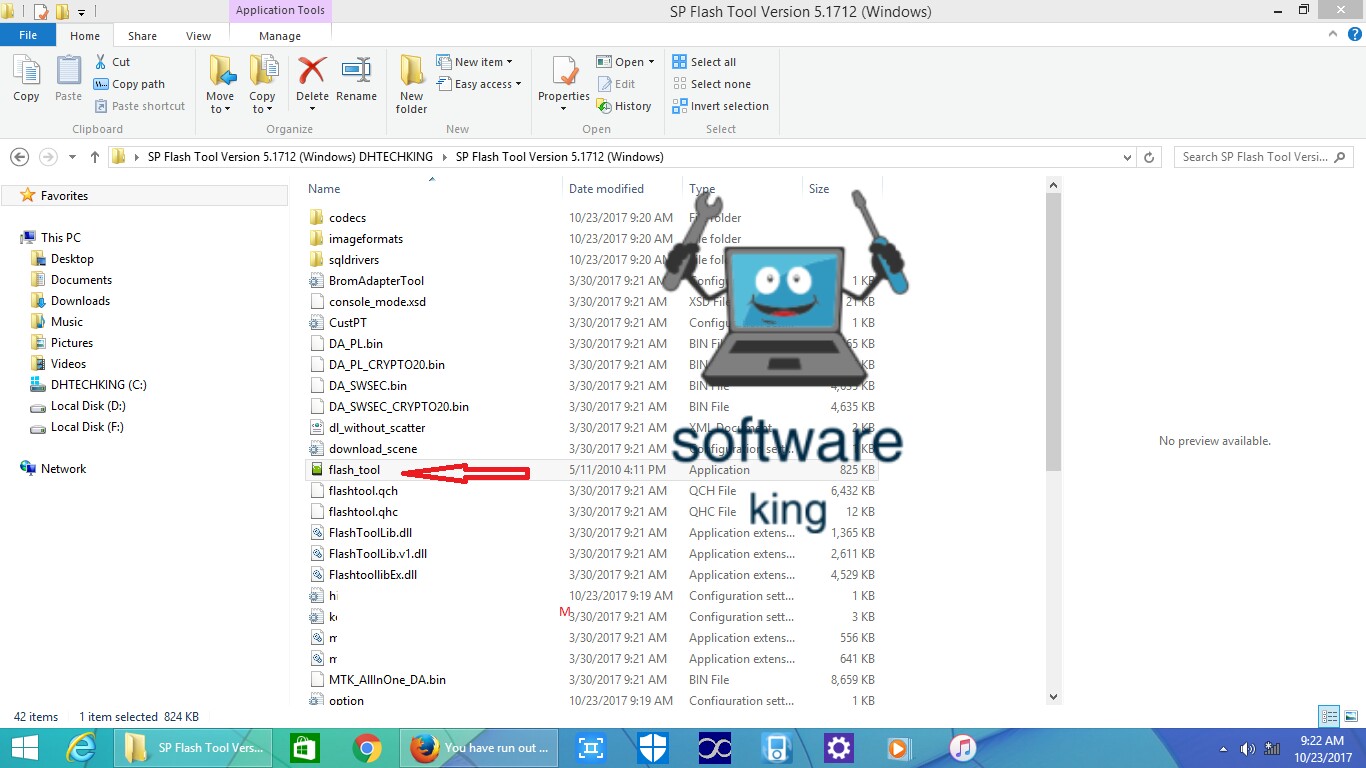
Task: Switch to large thumbnails view button
Action: [x=1349, y=716]
